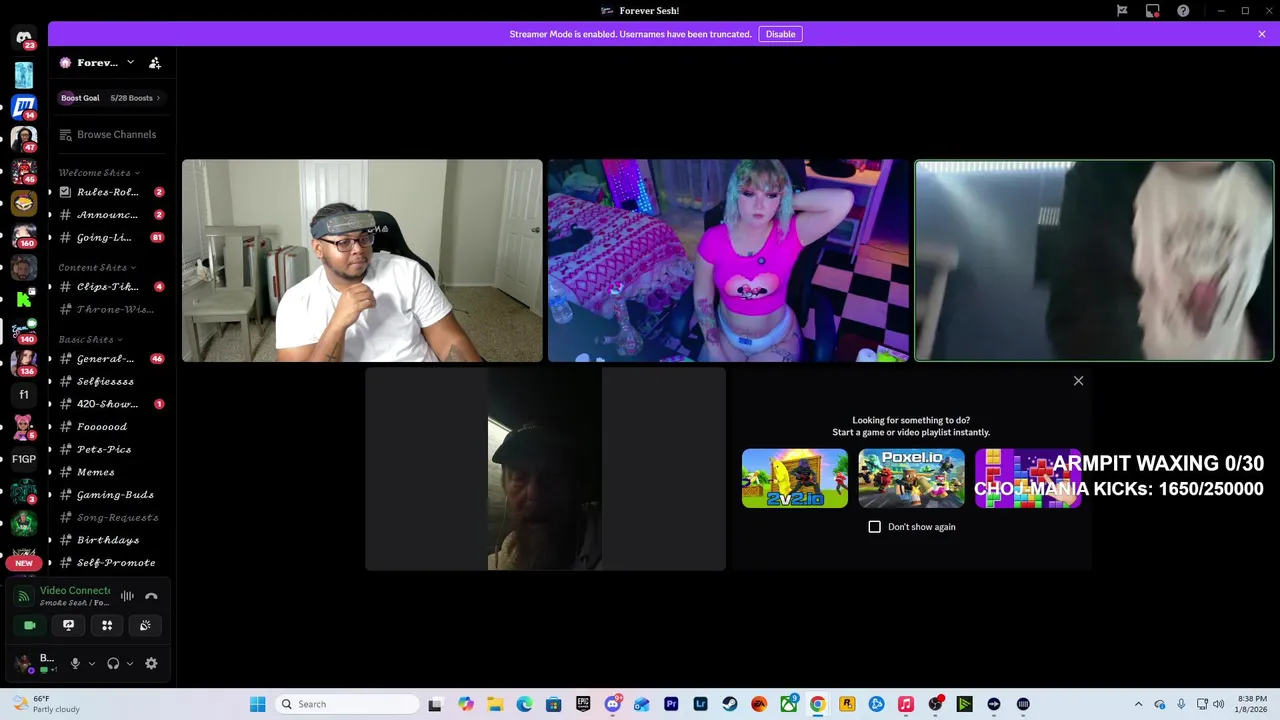Open the Announcements channel
Viewport: 1280px width, 720px height.
[x=110, y=215]
